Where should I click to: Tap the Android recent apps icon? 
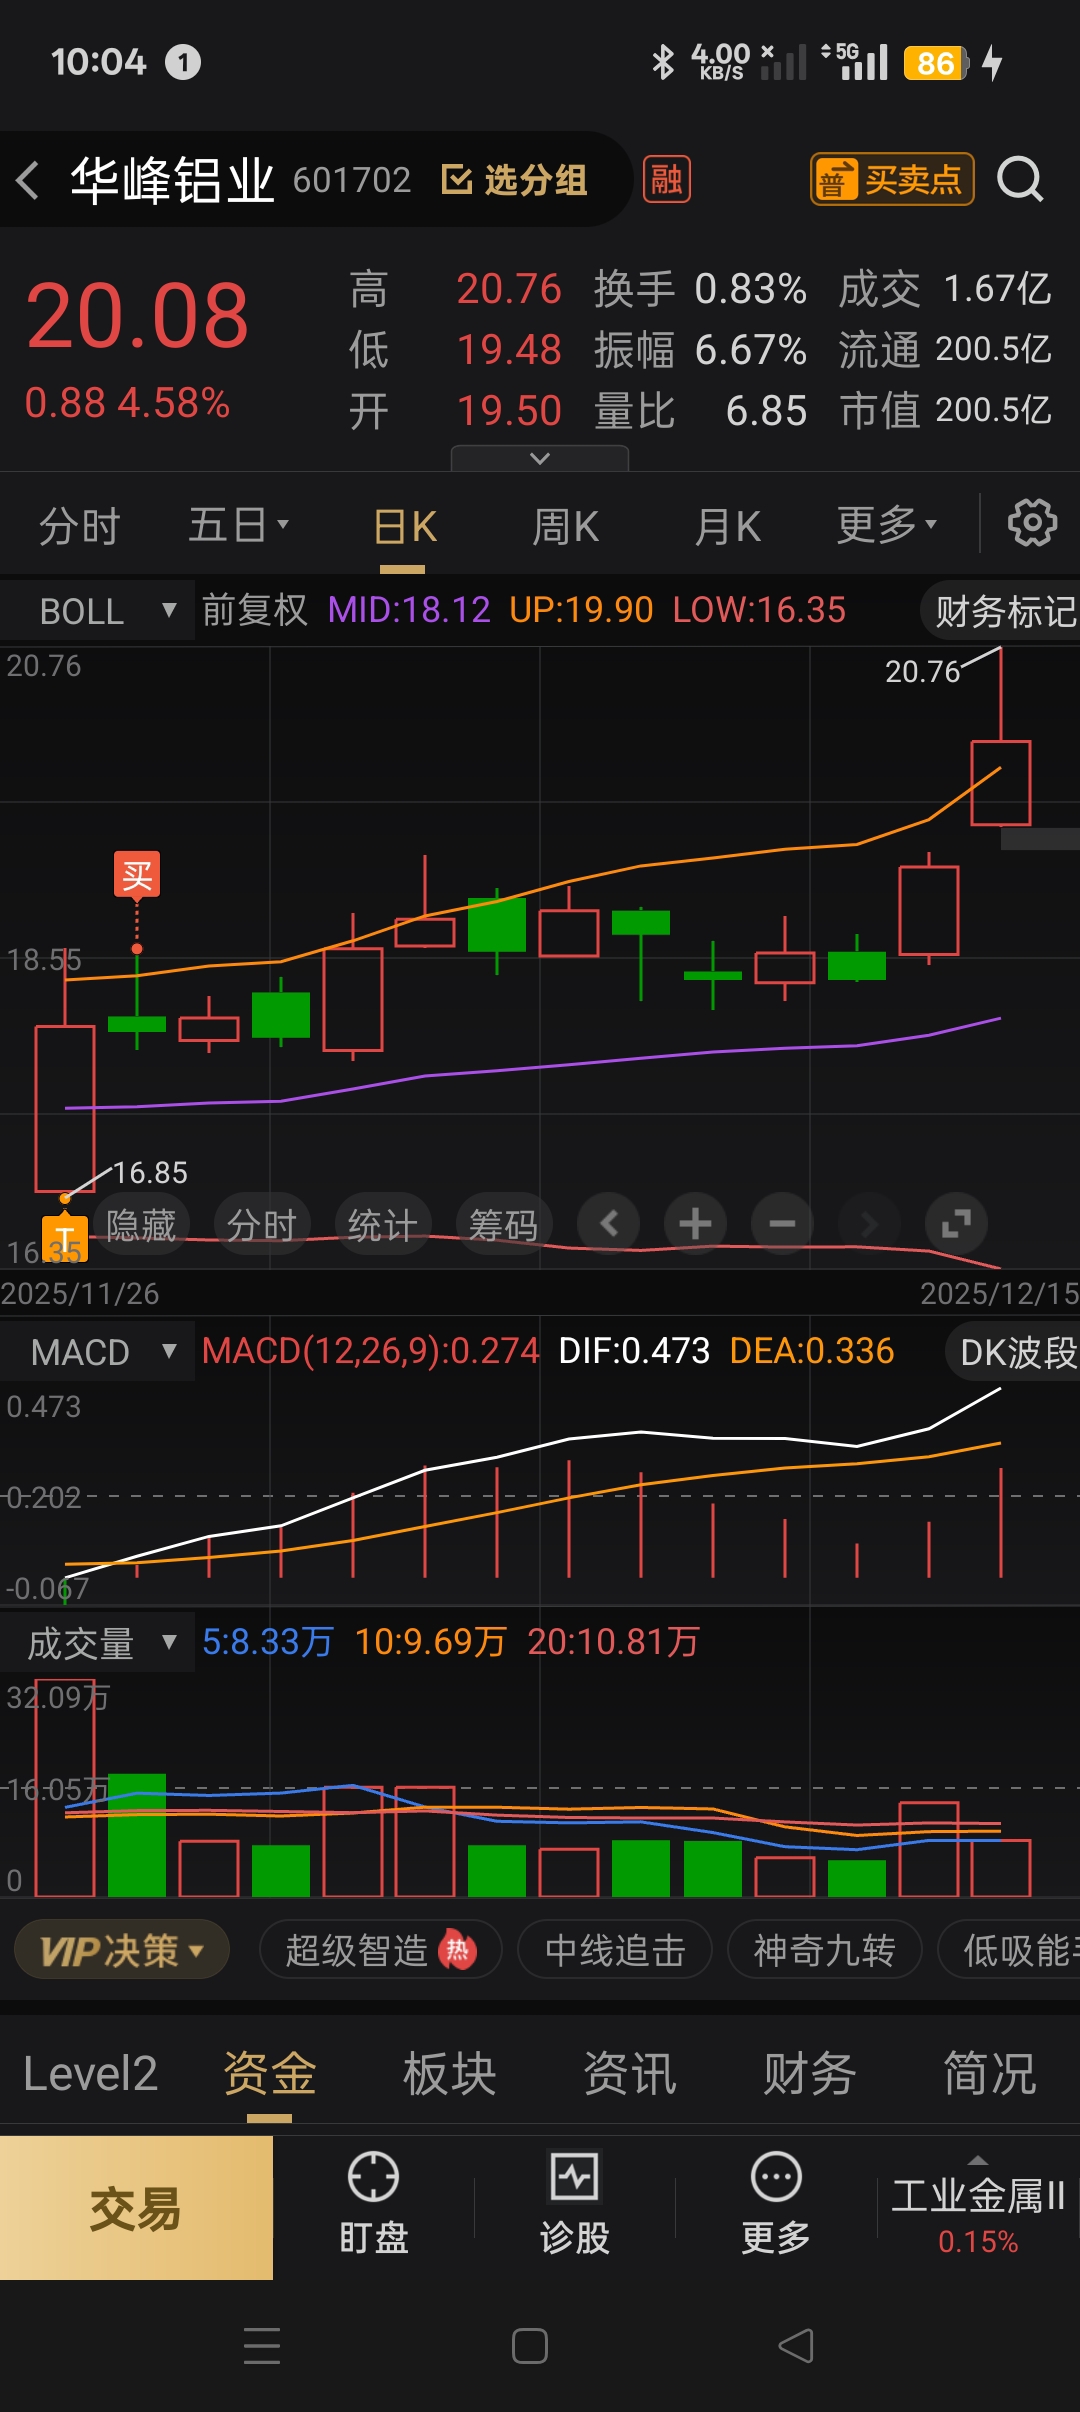coord(262,2345)
